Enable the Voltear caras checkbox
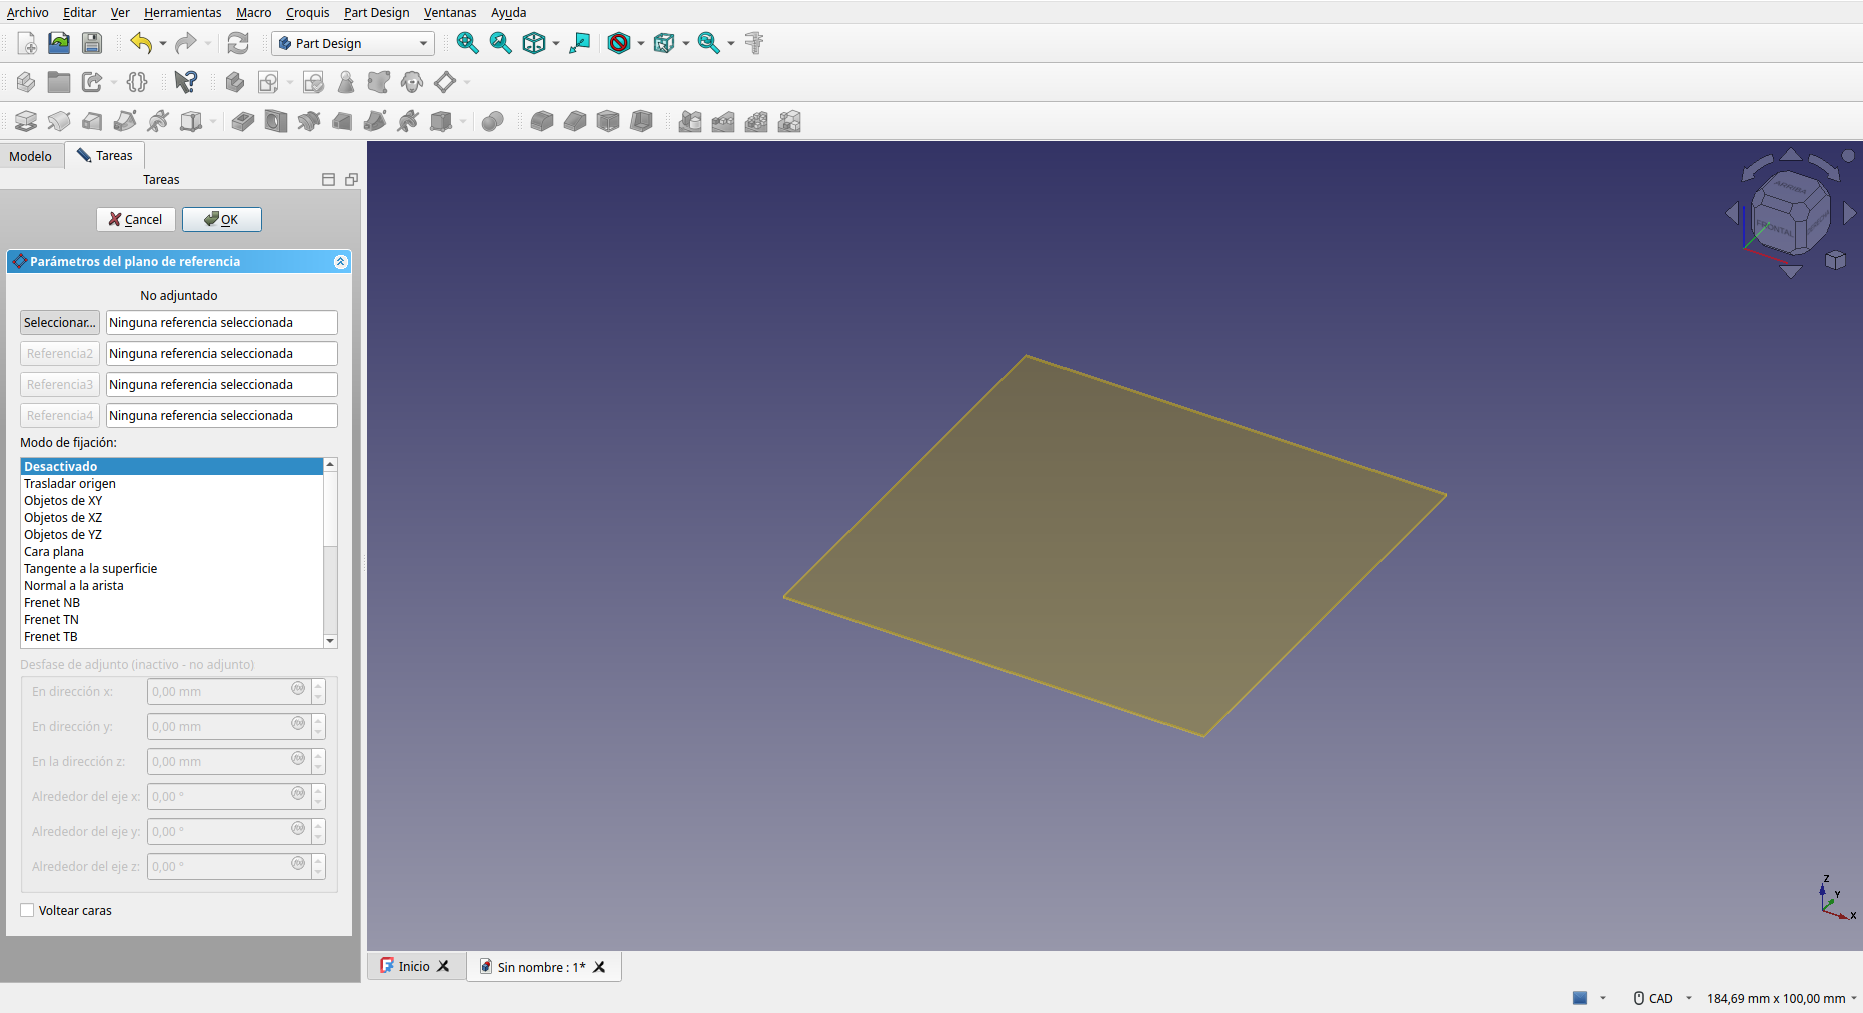The width and height of the screenshot is (1863, 1013). 28,910
